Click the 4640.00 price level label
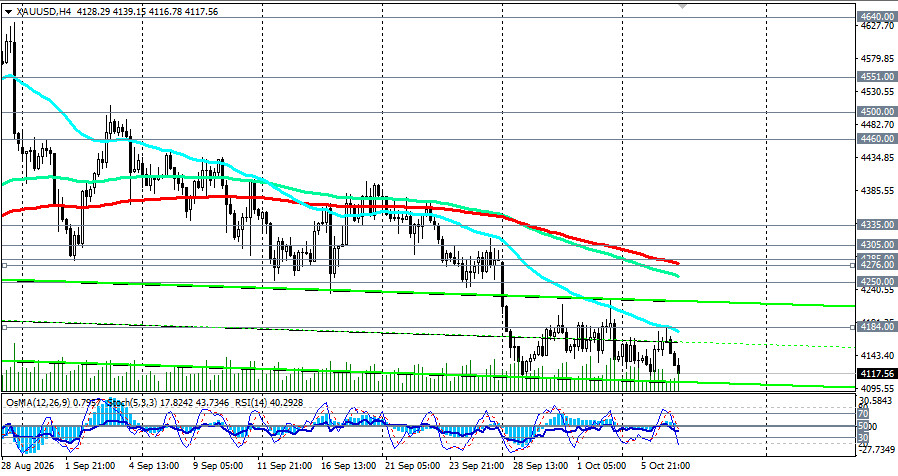The image size is (898, 476). [877, 17]
